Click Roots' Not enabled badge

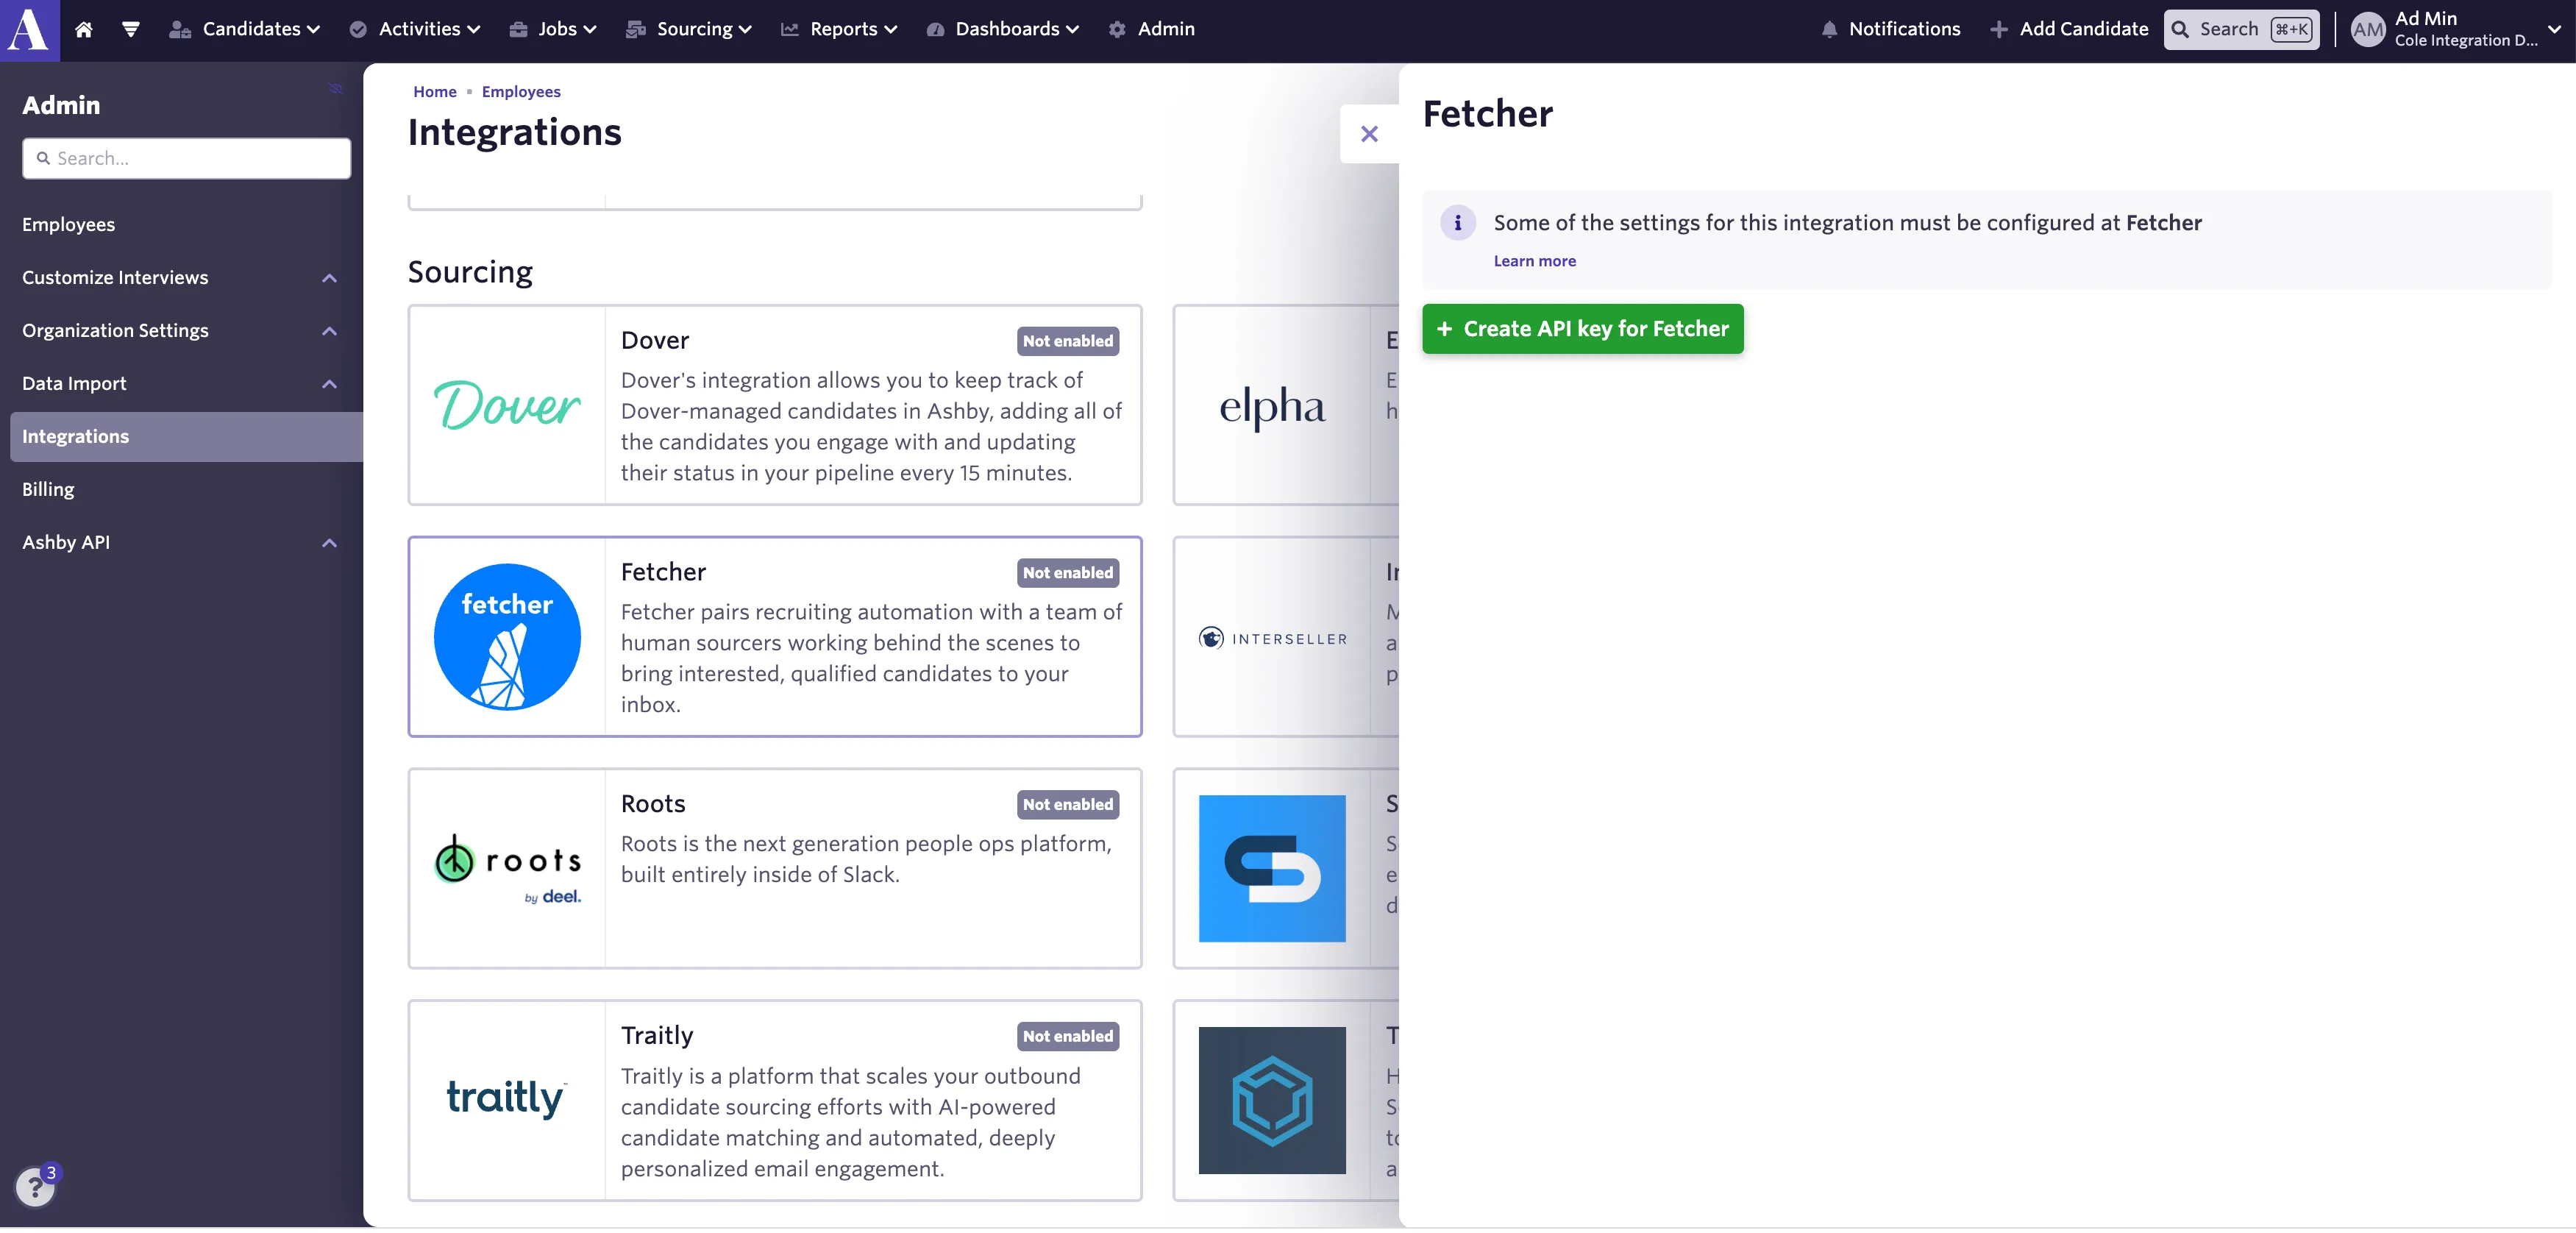click(1068, 805)
